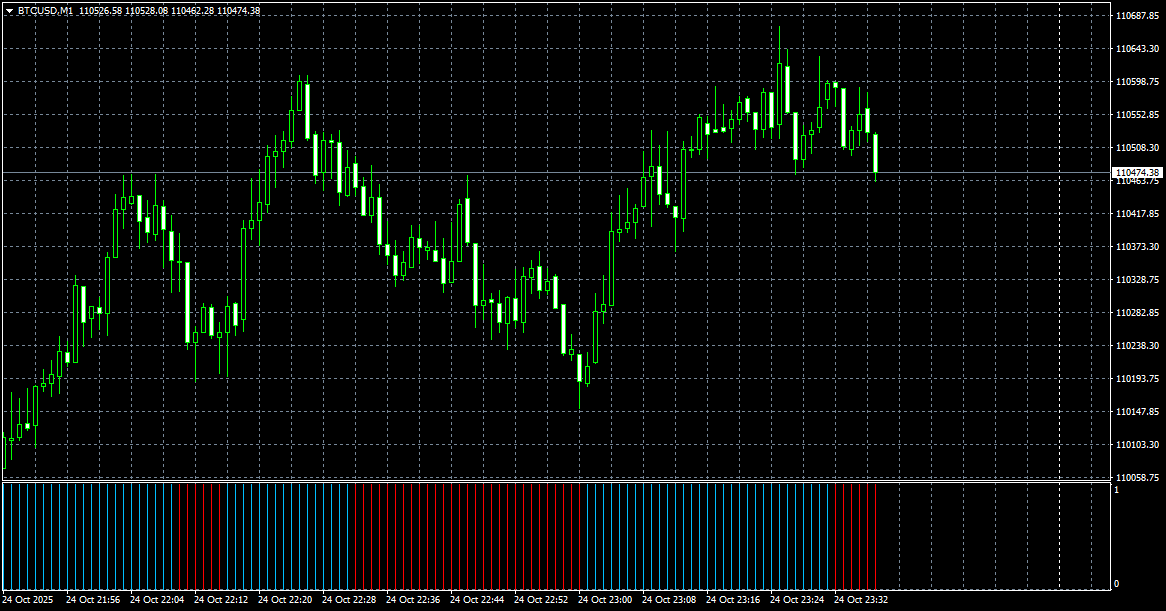Screen dimensions: 1166x611
Task: Select the 110328.75 price scale value
Action: coord(1137,279)
